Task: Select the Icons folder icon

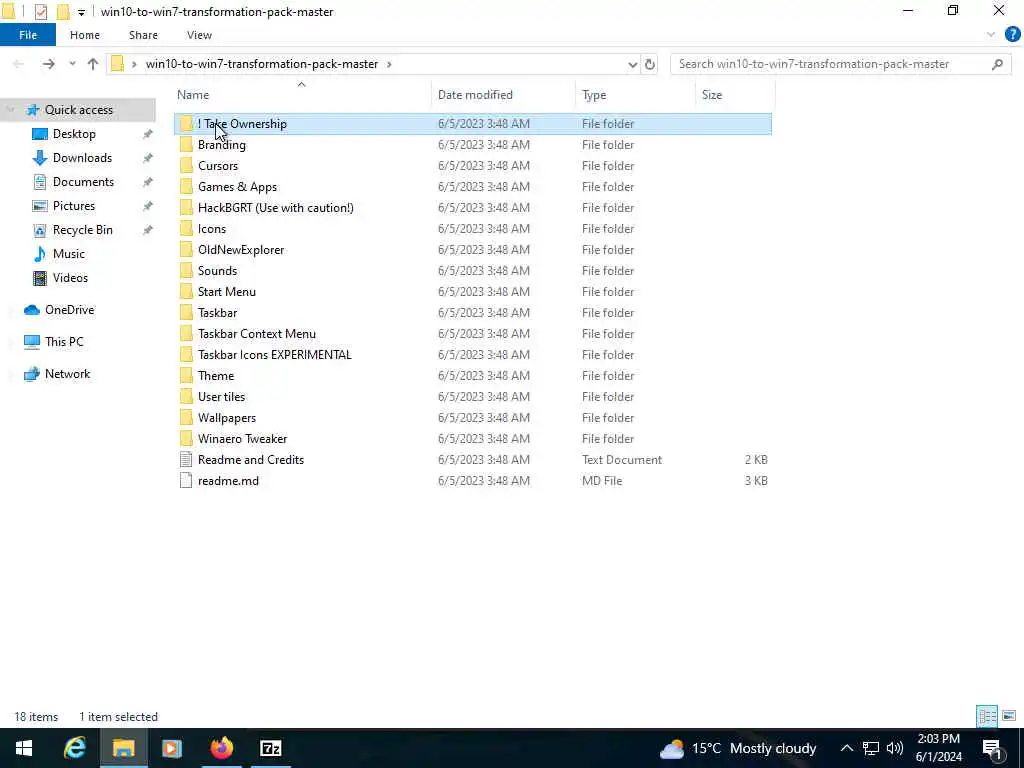Action: pos(186,229)
